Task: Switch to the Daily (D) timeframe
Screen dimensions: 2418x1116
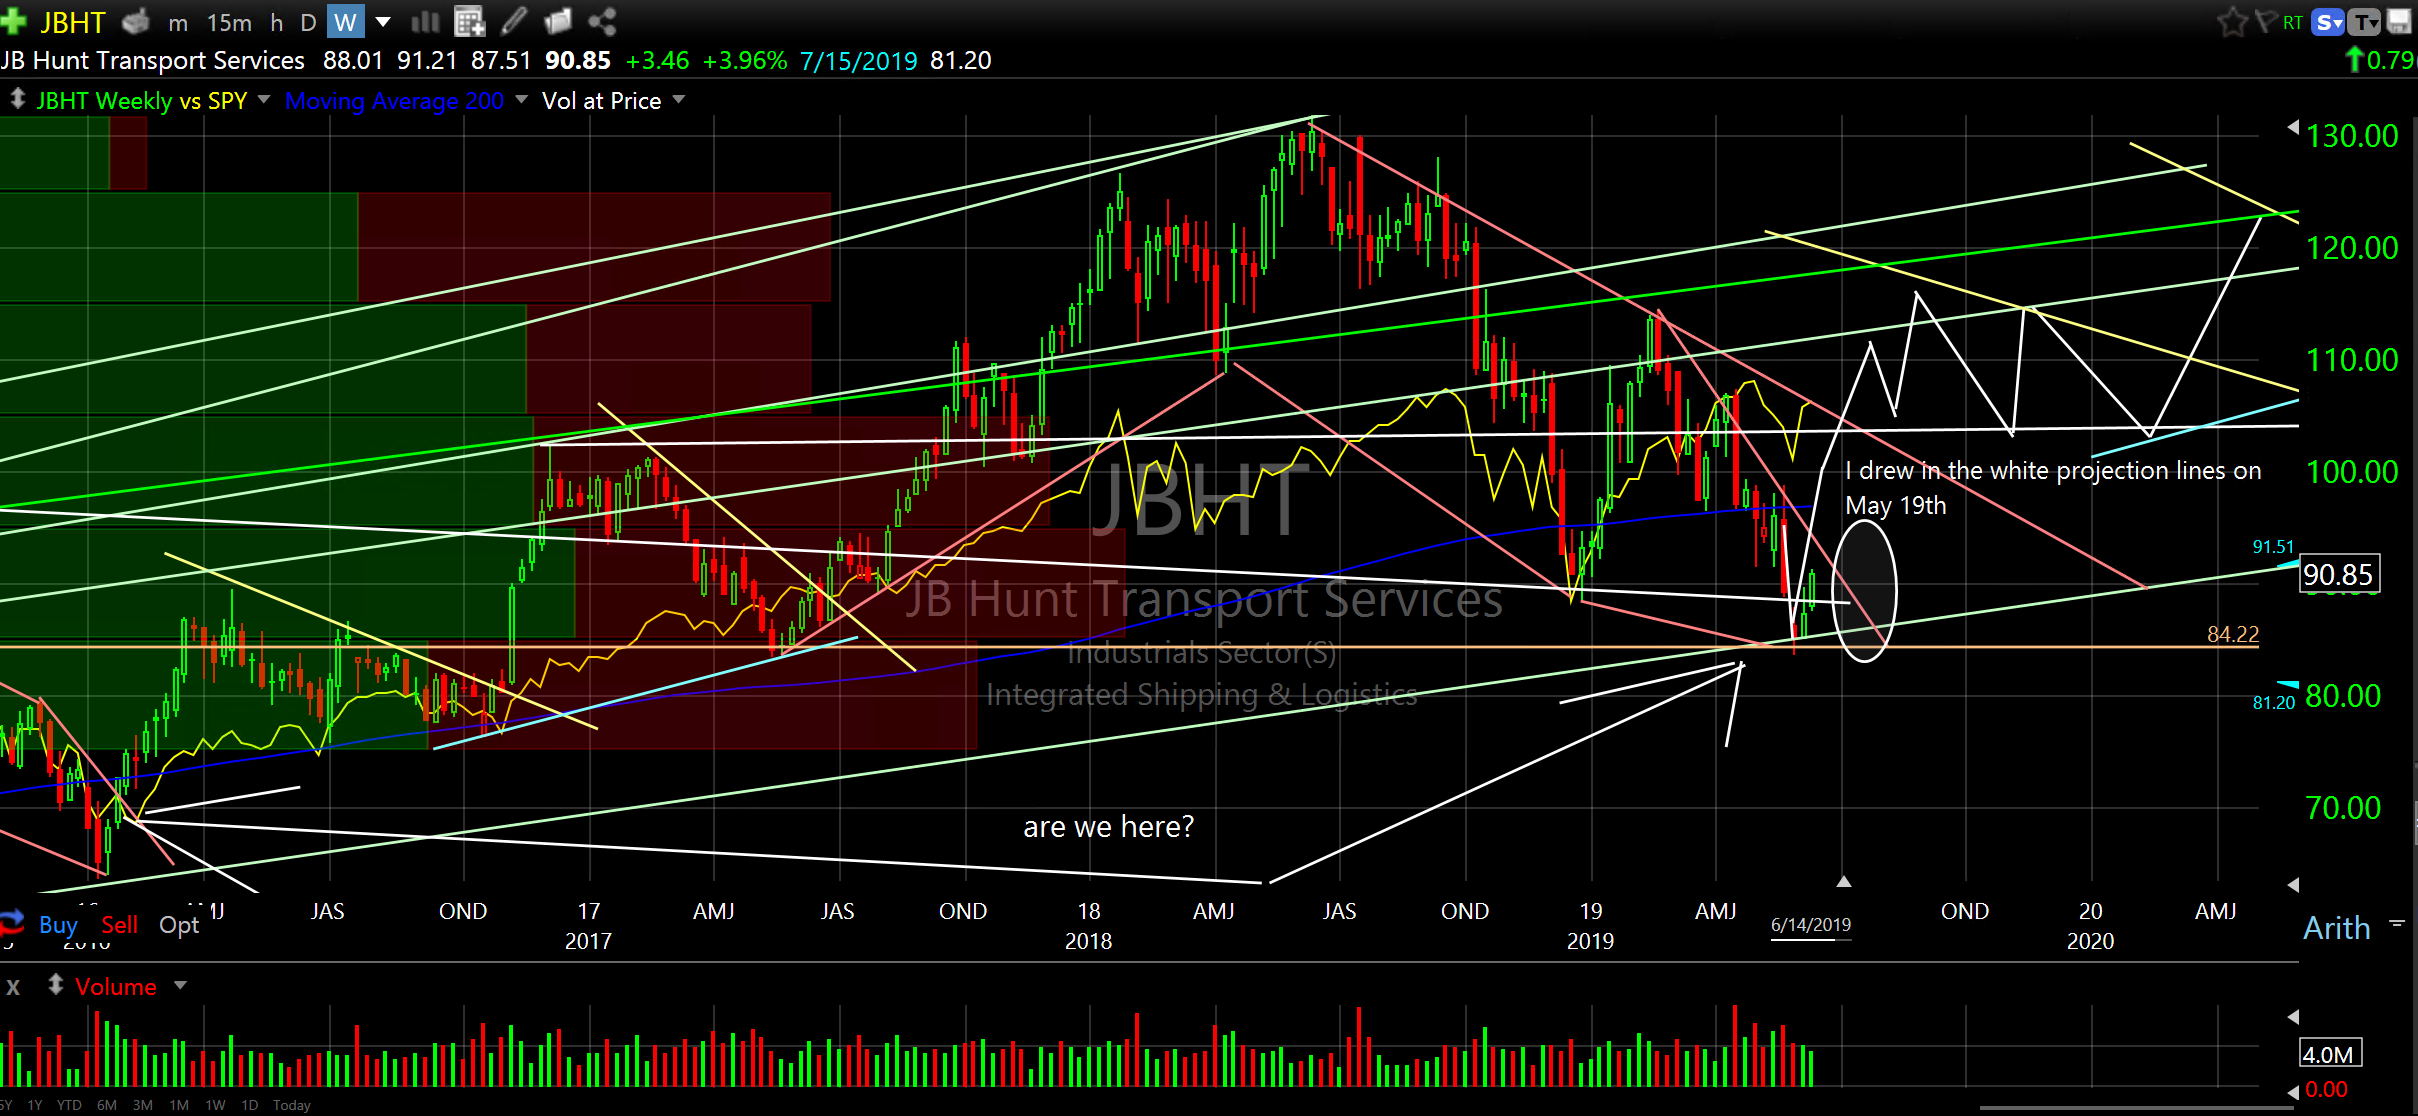Action: pos(308,22)
